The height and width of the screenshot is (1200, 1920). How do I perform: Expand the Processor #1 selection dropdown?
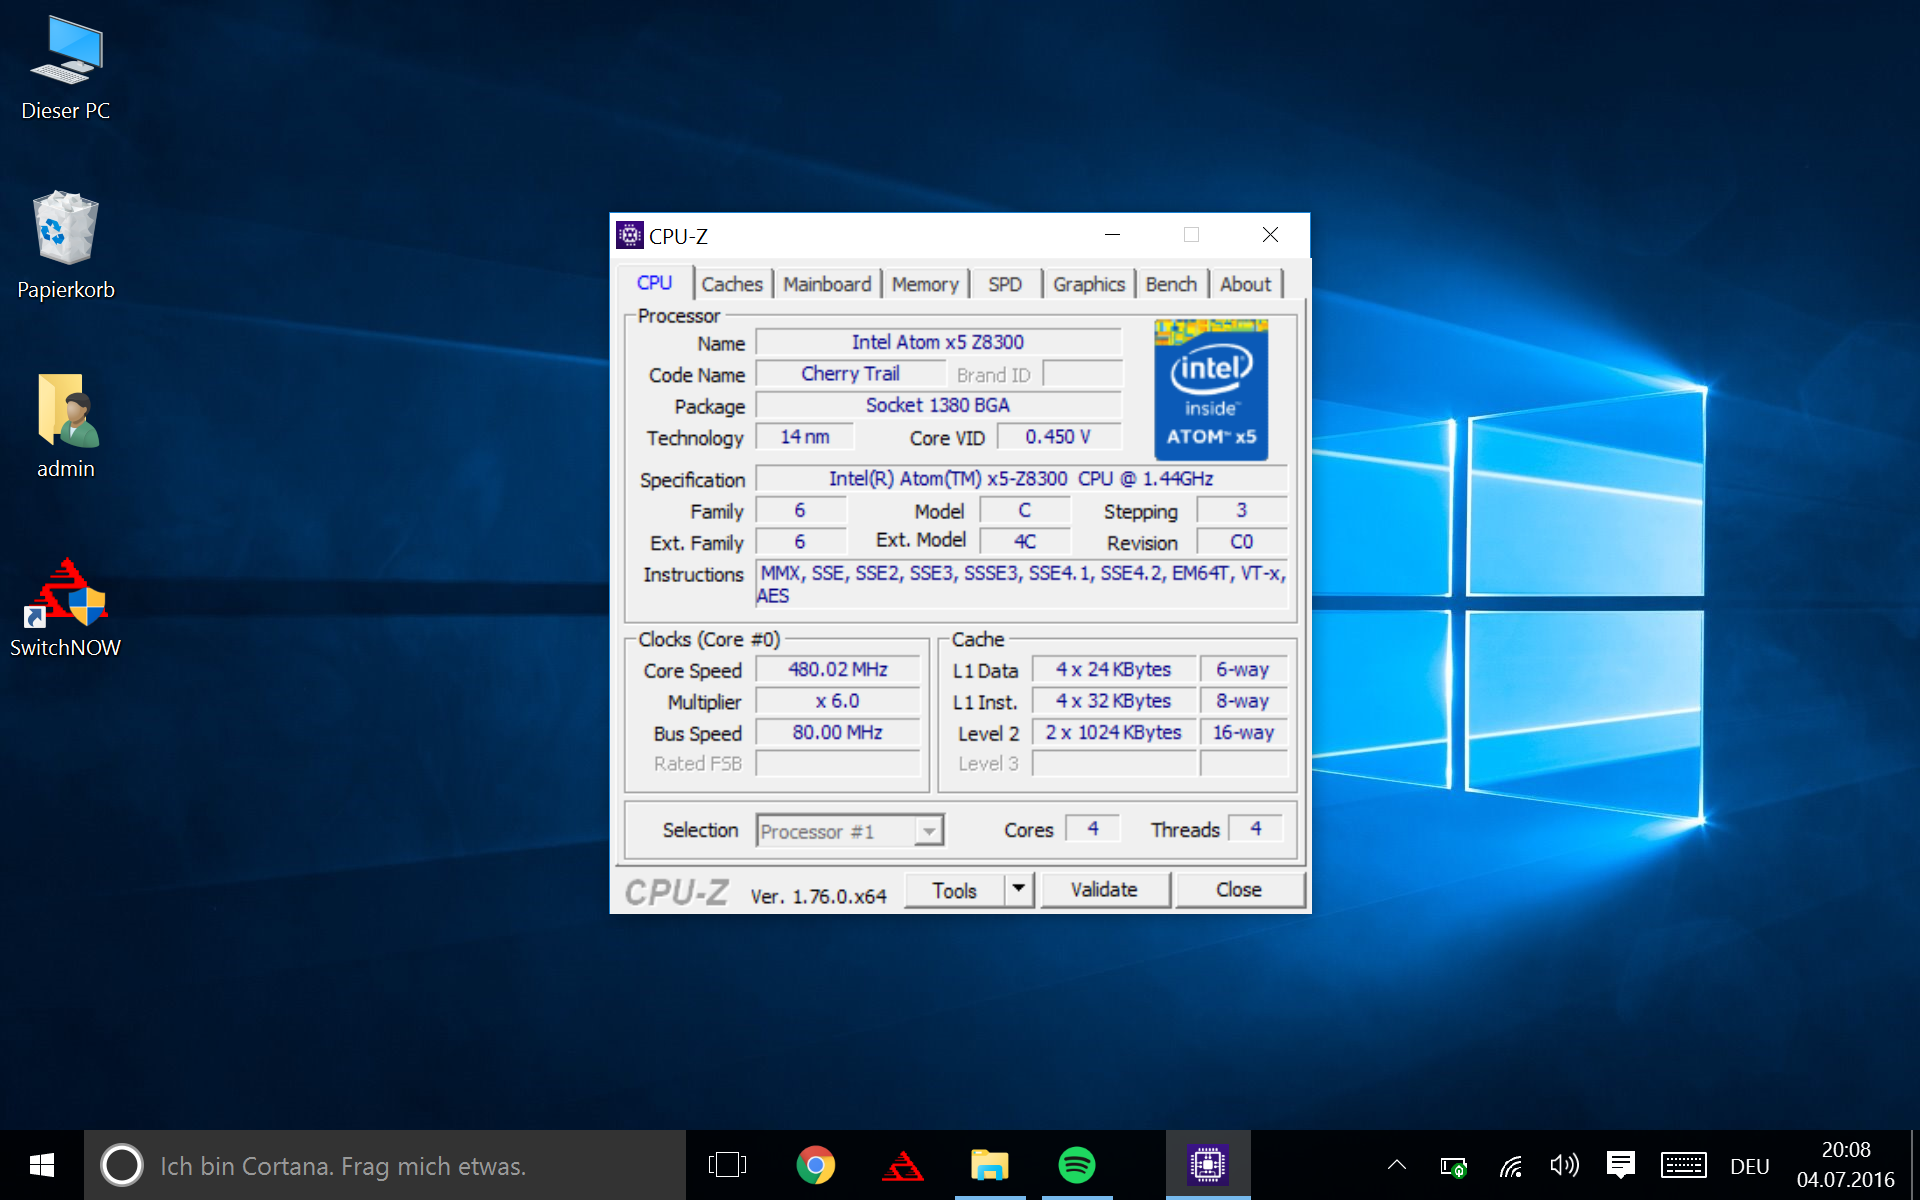929,831
